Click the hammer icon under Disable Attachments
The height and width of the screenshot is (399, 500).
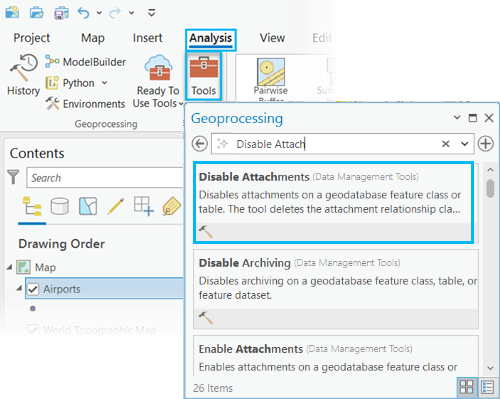tap(206, 231)
